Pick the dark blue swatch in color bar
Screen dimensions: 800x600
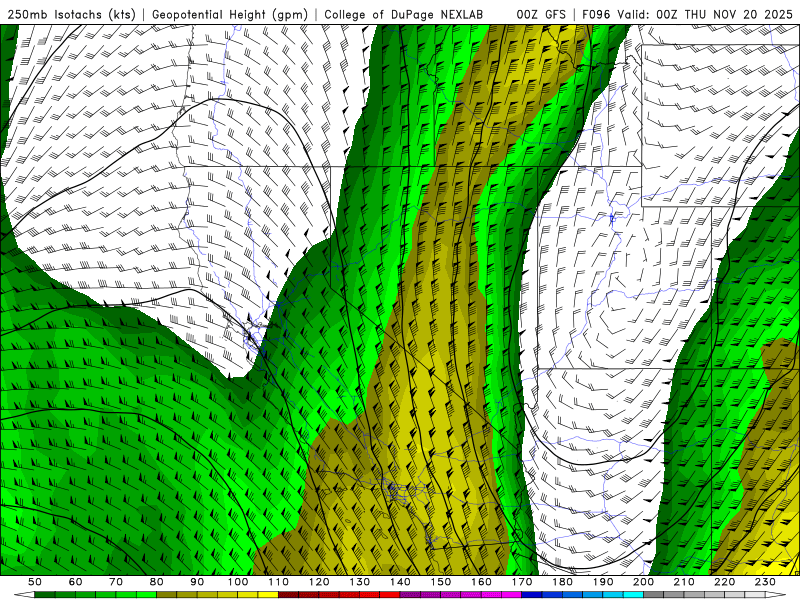pyautogui.click(x=532, y=594)
